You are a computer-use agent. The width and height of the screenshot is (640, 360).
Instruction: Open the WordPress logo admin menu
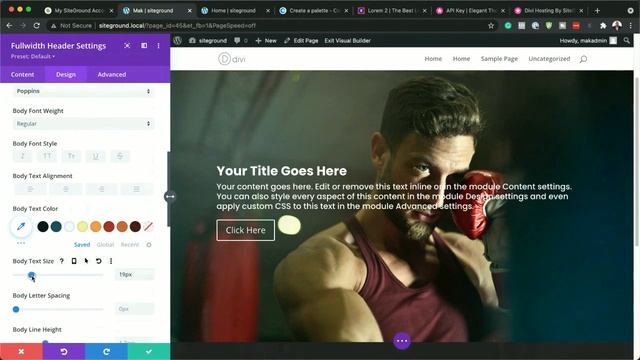[178, 40]
